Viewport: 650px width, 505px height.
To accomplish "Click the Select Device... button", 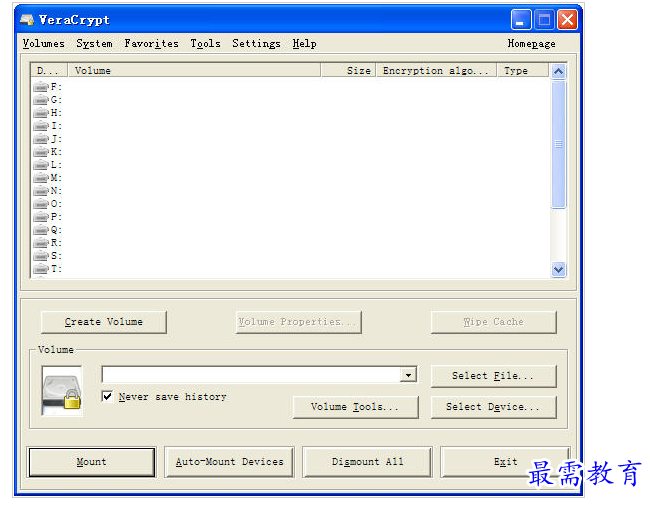I will (x=493, y=407).
